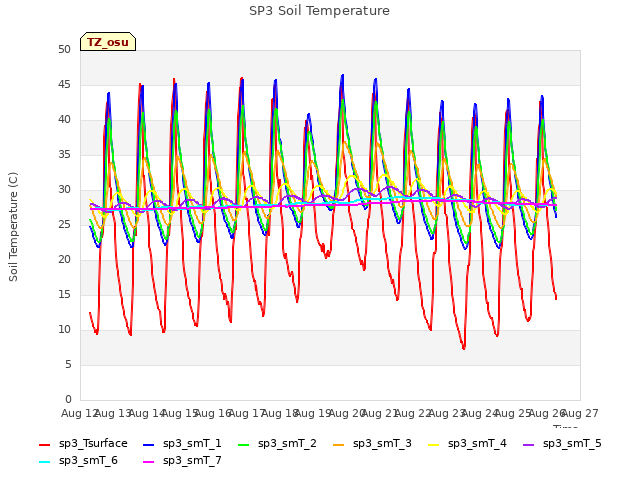Click the Soil Temperature (C) axis label
Image resolution: width=640 pixels, height=480 pixels.
click(x=13, y=227)
